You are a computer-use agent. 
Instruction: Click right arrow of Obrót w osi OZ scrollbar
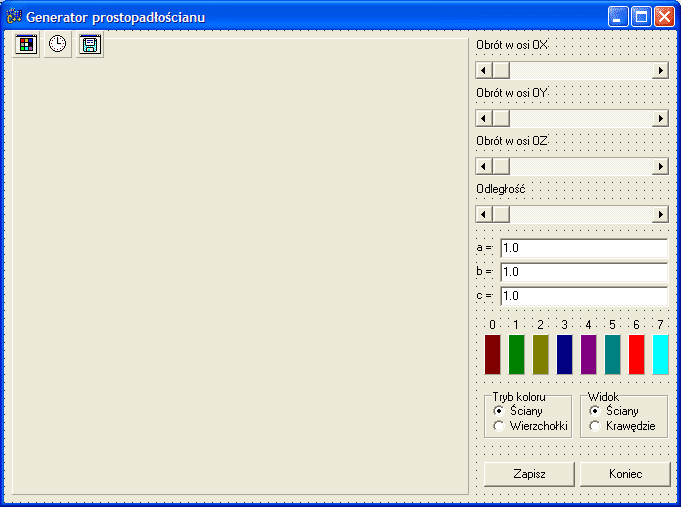[x=659, y=166]
